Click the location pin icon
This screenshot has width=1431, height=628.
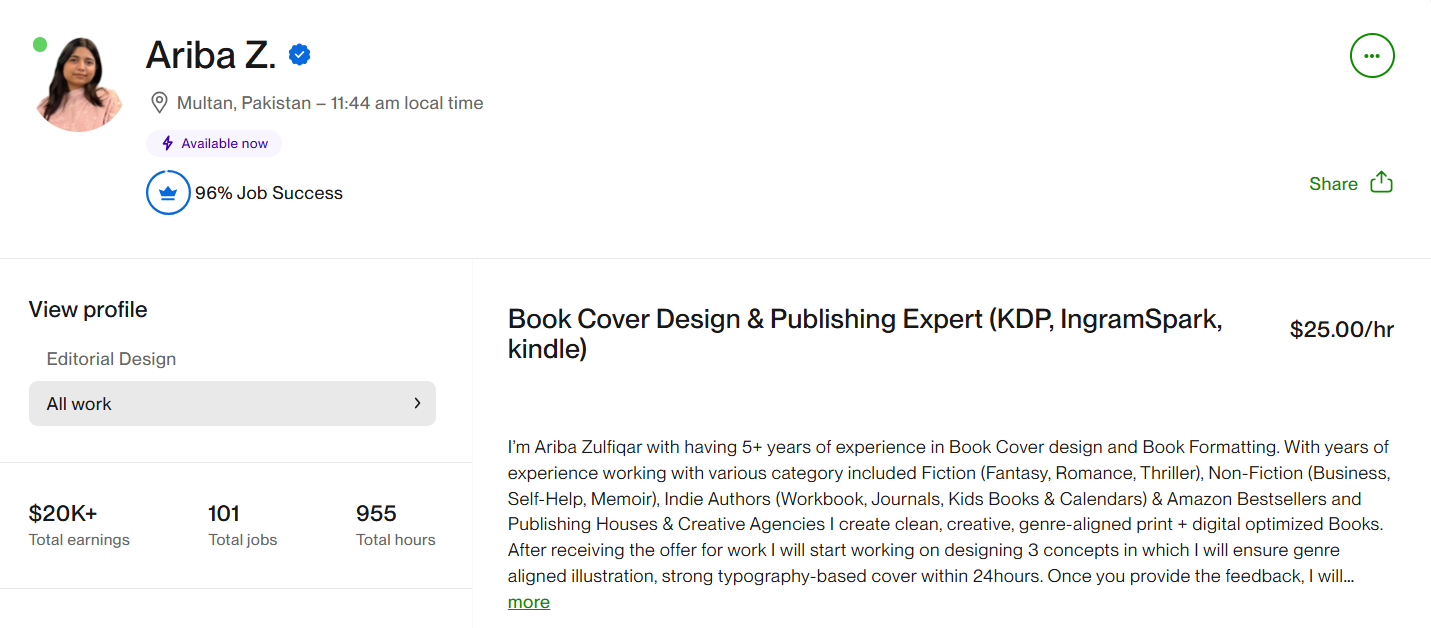click(x=158, y=103)
